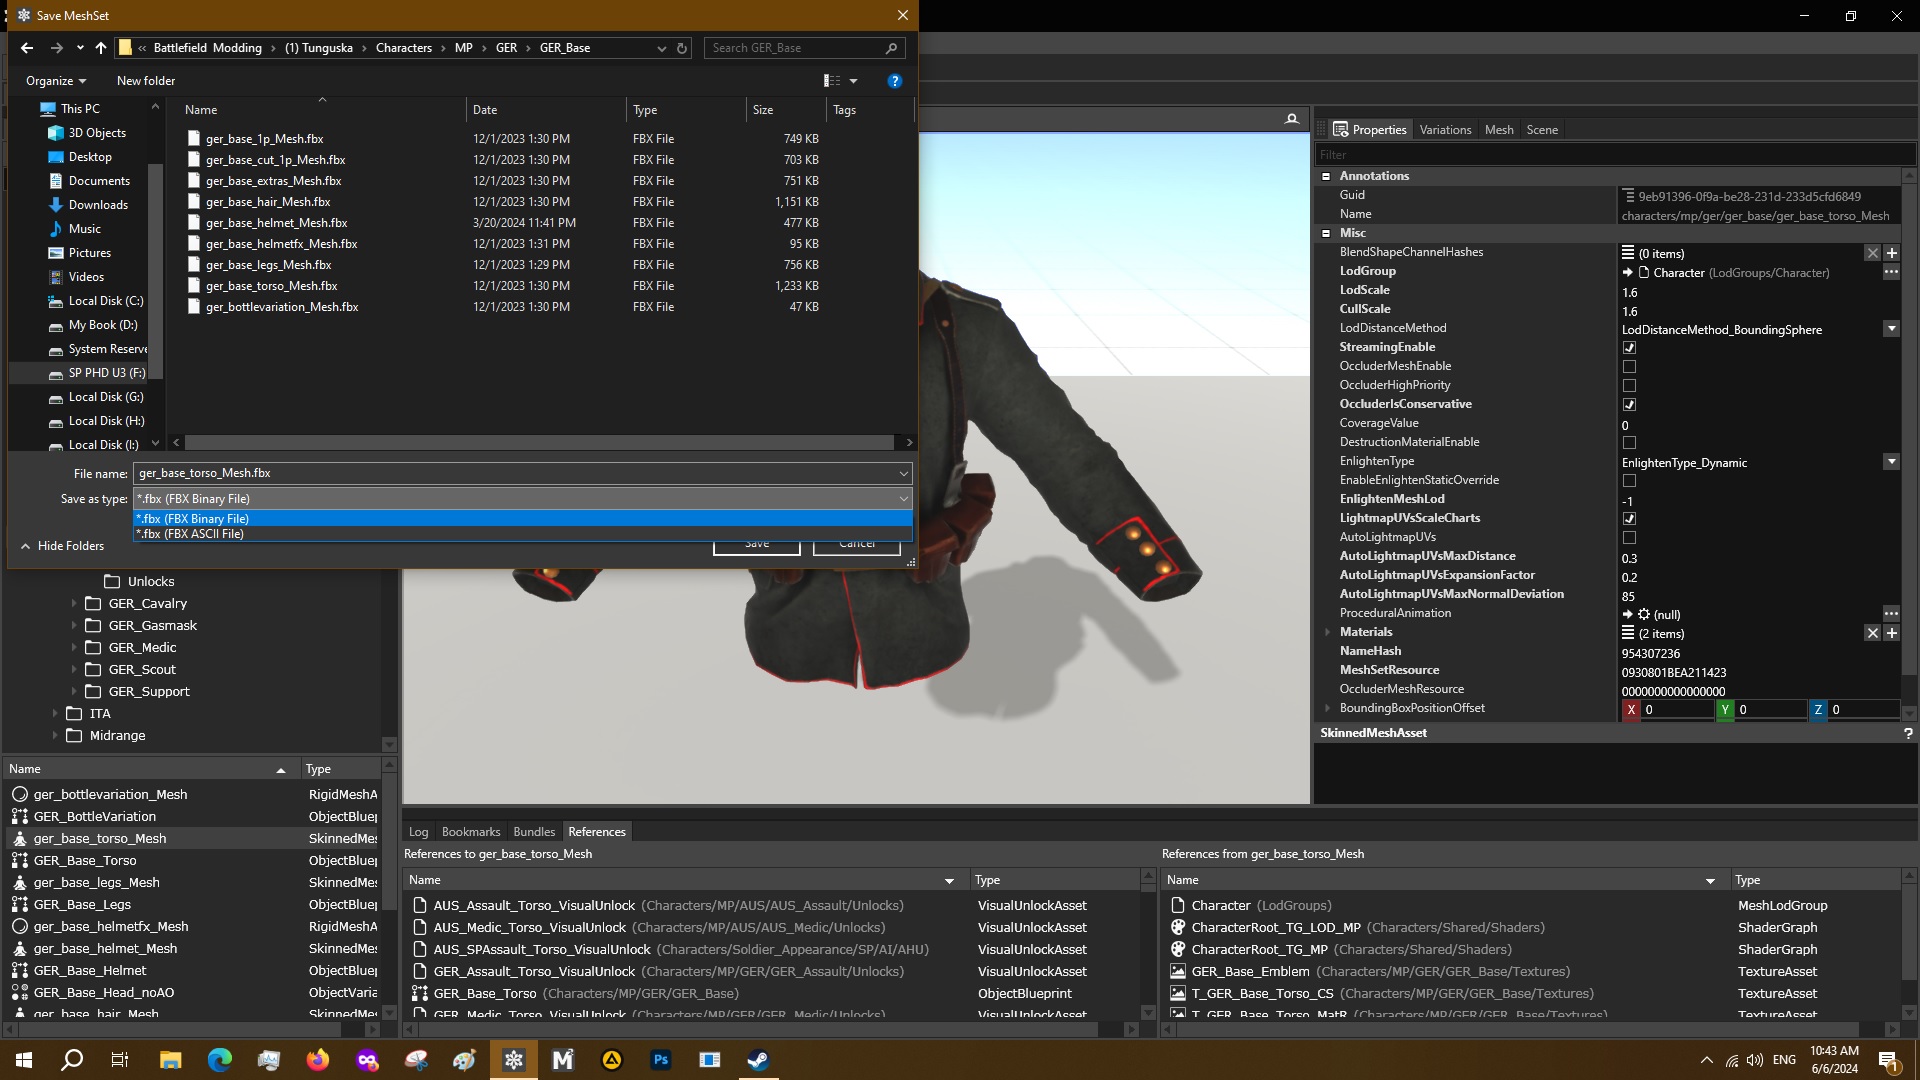1920x1080 pixels.
Task: Click the refresh icon in address bar
Action: point(682,48)
